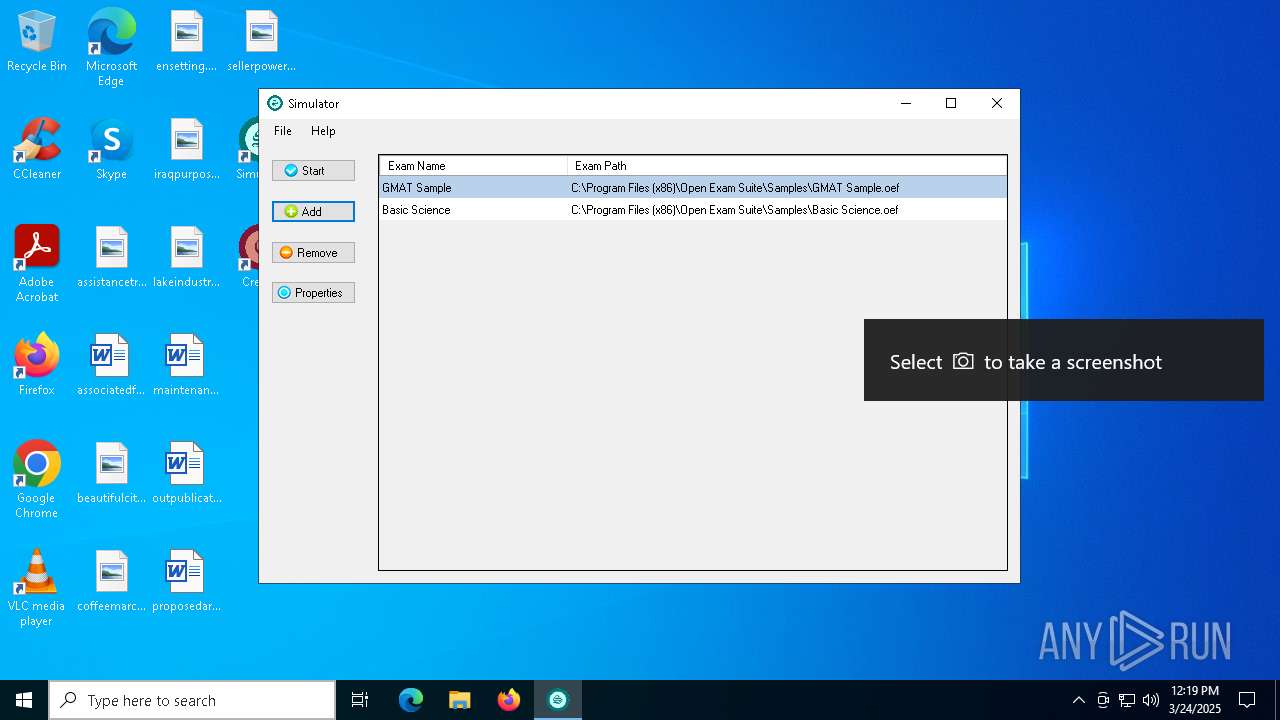Open the notification center icon
This screenshot has width=1280, height=720.
[1247, 700]
